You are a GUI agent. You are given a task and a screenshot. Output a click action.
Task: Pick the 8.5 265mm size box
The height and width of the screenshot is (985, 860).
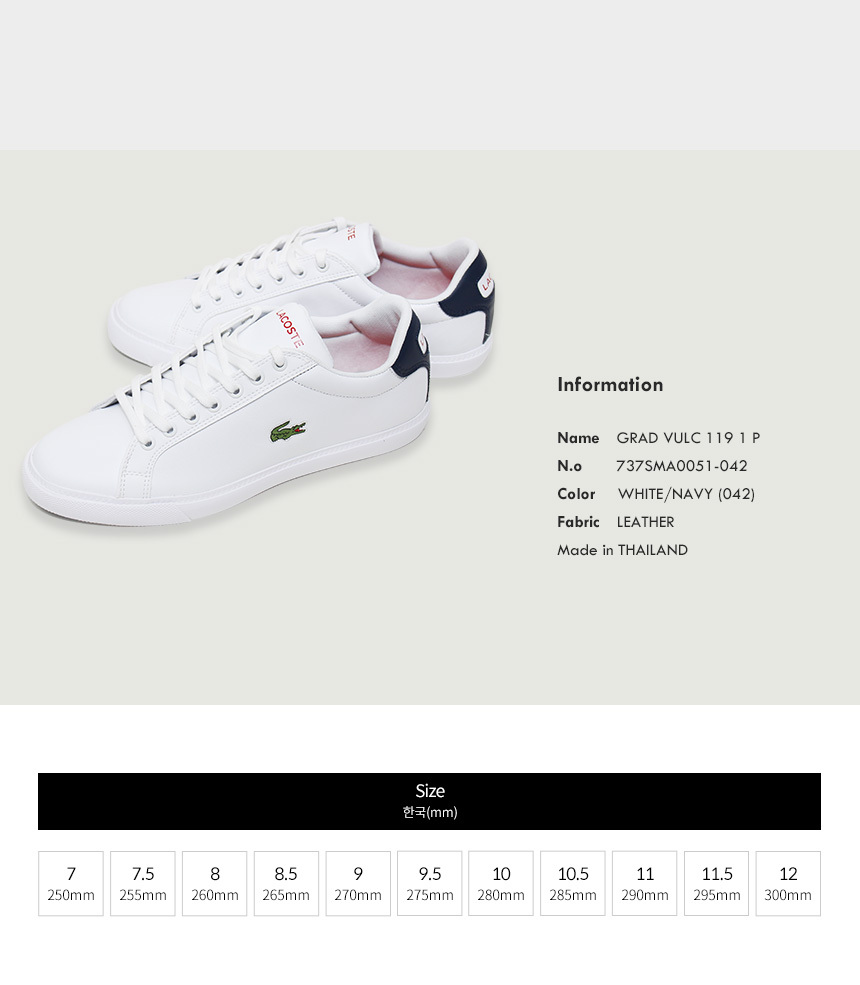pos(286,883)
